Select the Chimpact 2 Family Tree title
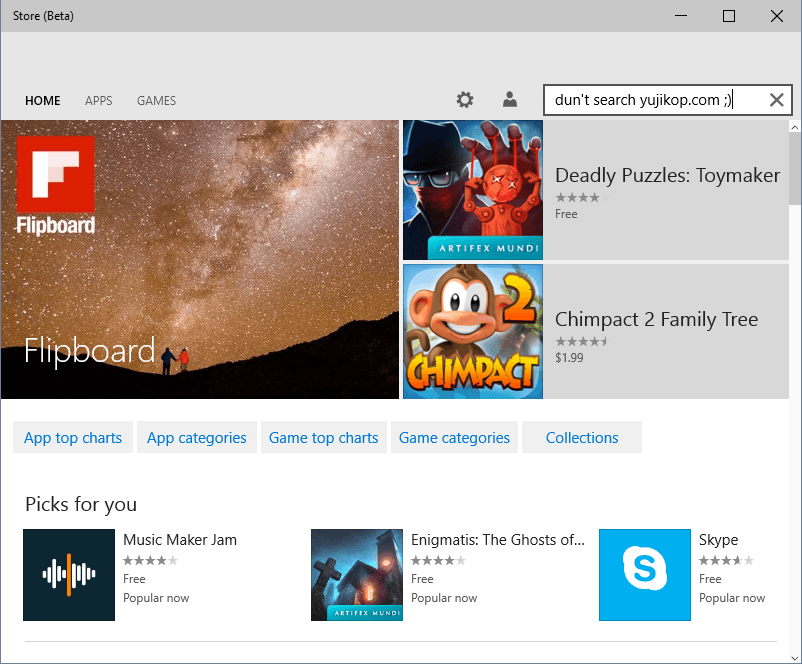Viewport: 802px width, 664px height. coord(656,320)
